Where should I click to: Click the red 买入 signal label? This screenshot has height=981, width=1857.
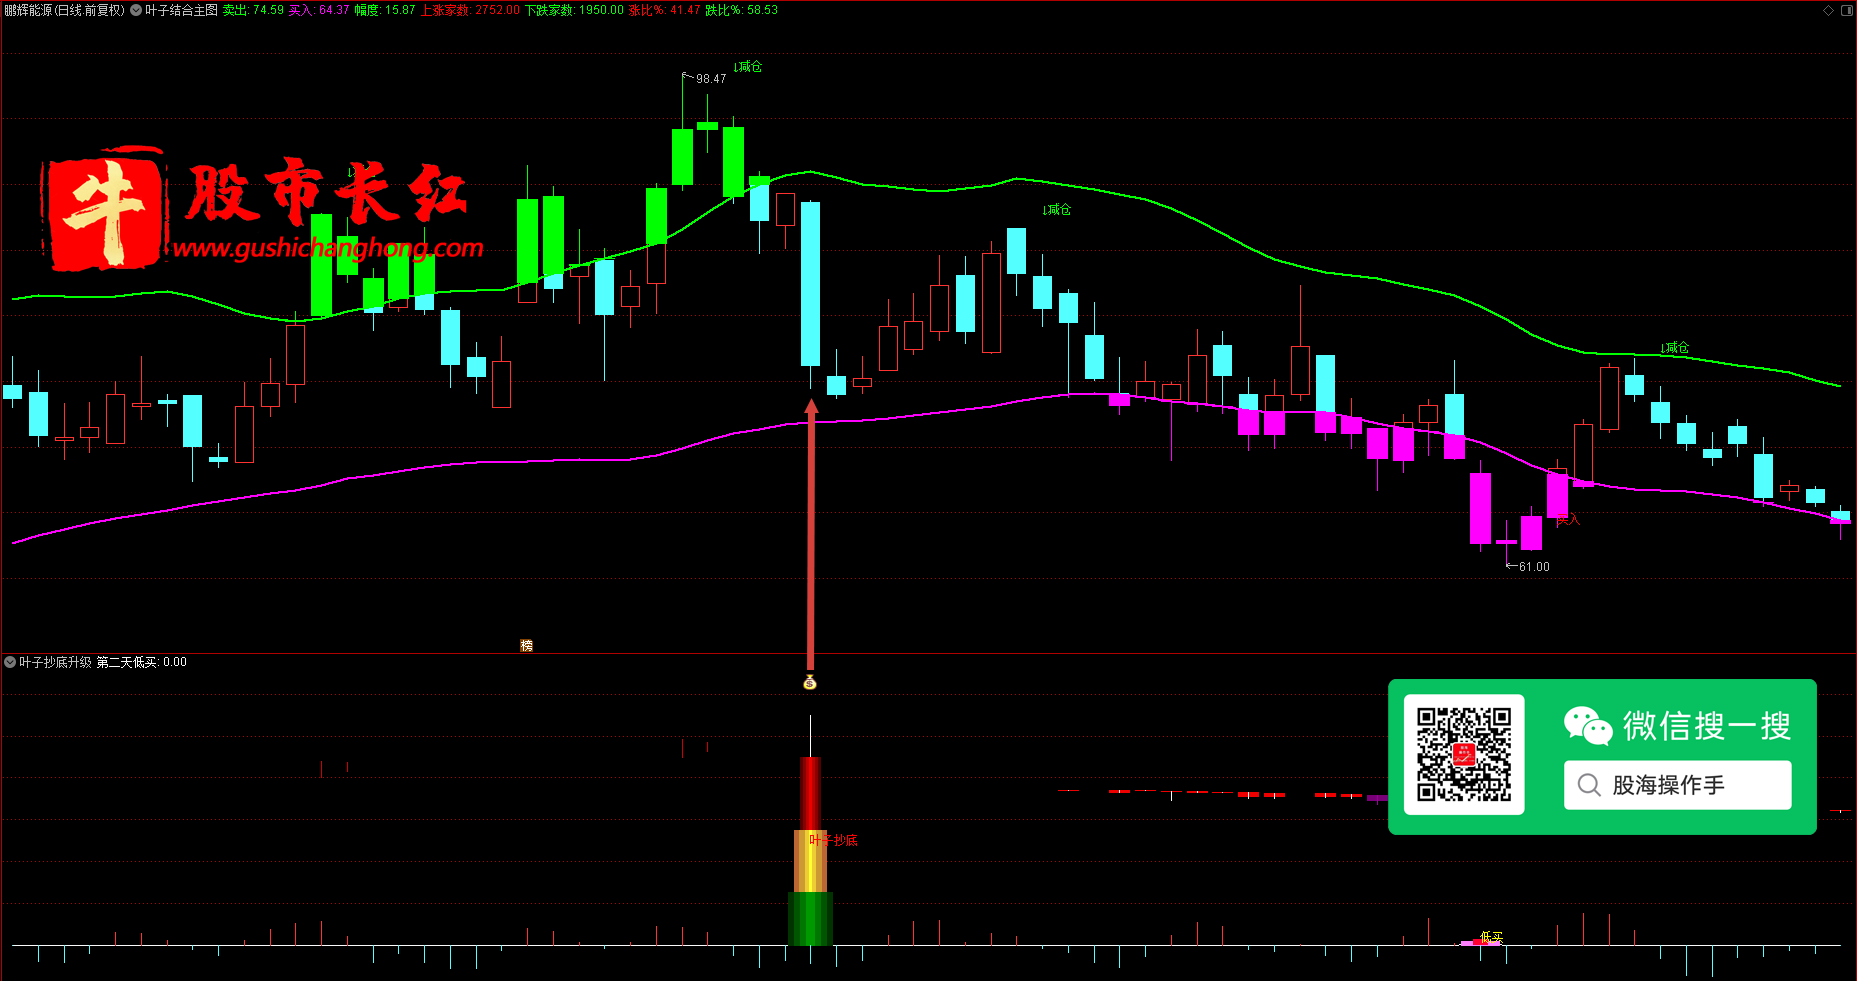(1568, 519)
